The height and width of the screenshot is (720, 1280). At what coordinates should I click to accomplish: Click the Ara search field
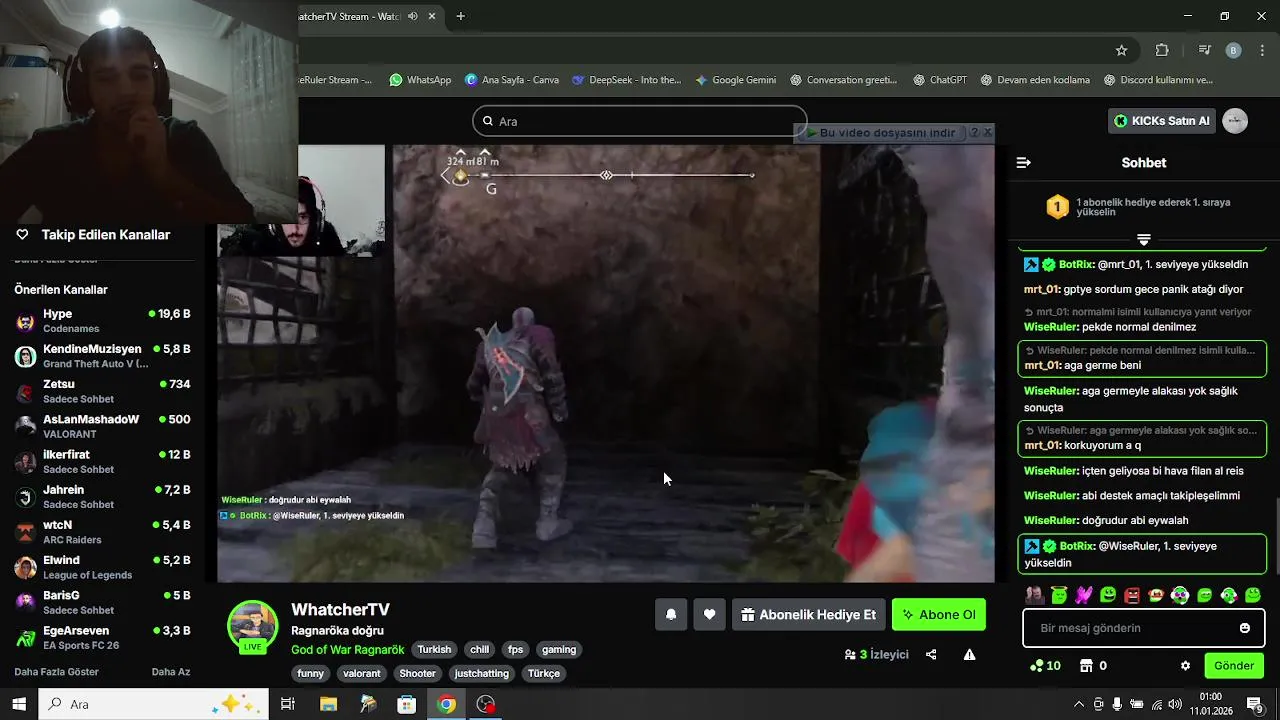coord(640,121)
